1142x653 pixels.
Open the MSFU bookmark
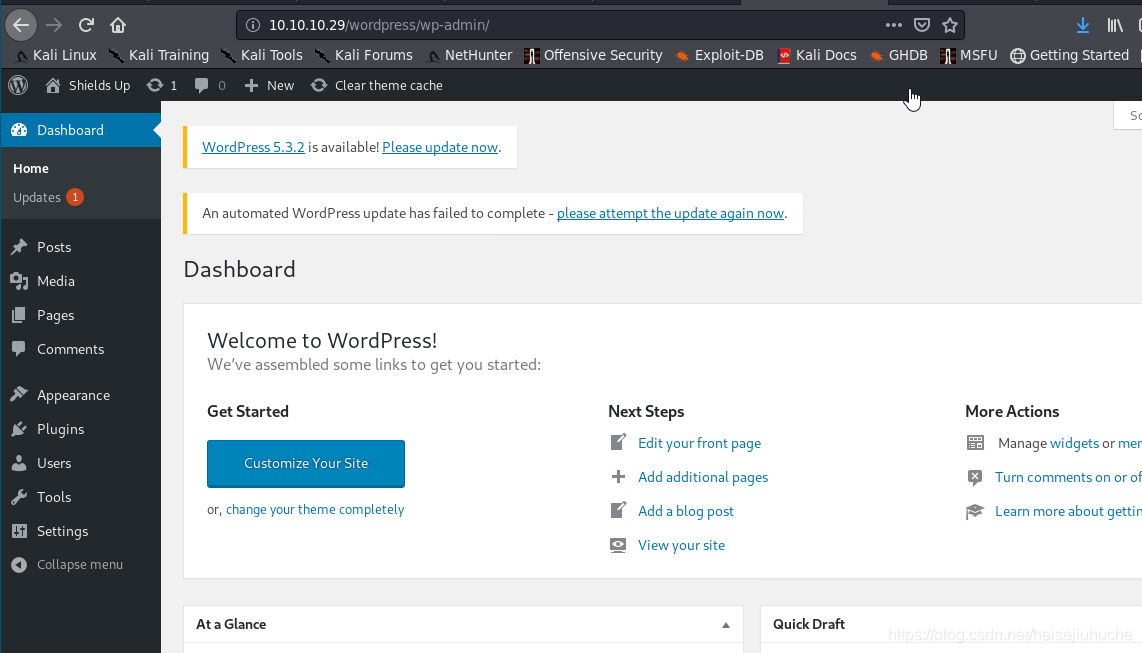click(x=969, y=55)
